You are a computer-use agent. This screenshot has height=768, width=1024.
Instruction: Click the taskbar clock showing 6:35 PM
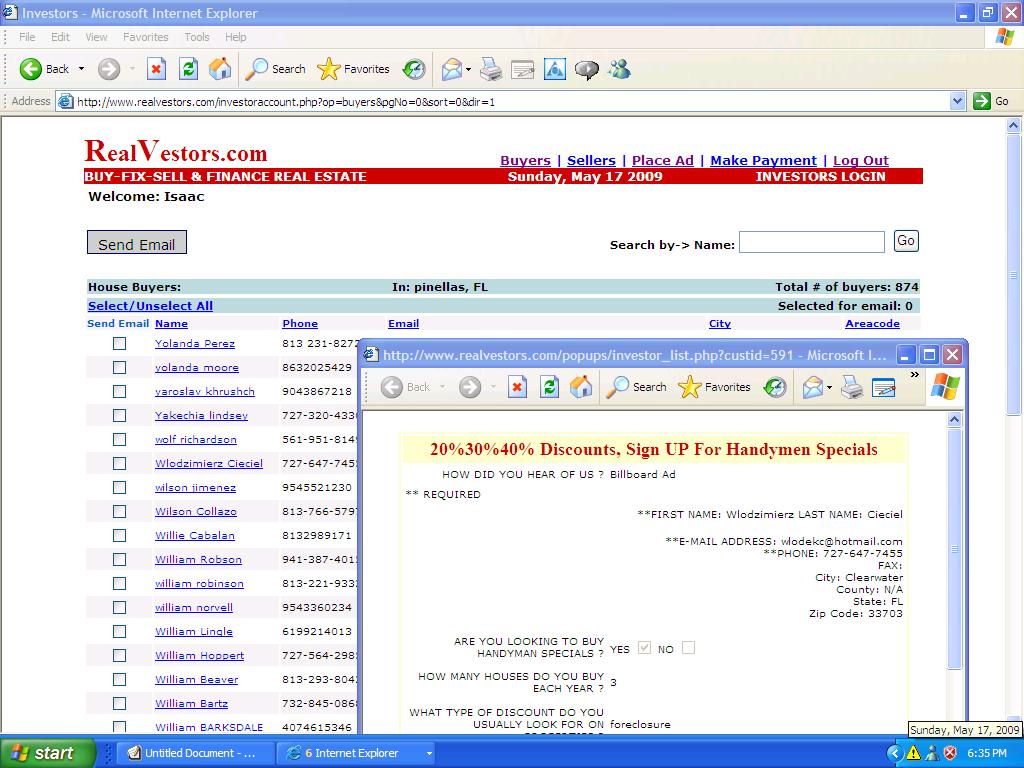click(987, 753)
